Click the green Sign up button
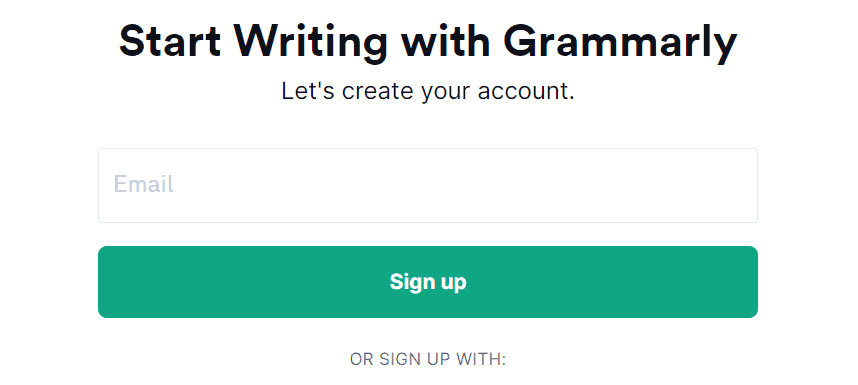Screen dimensions: 858x385 pos(428,282)
